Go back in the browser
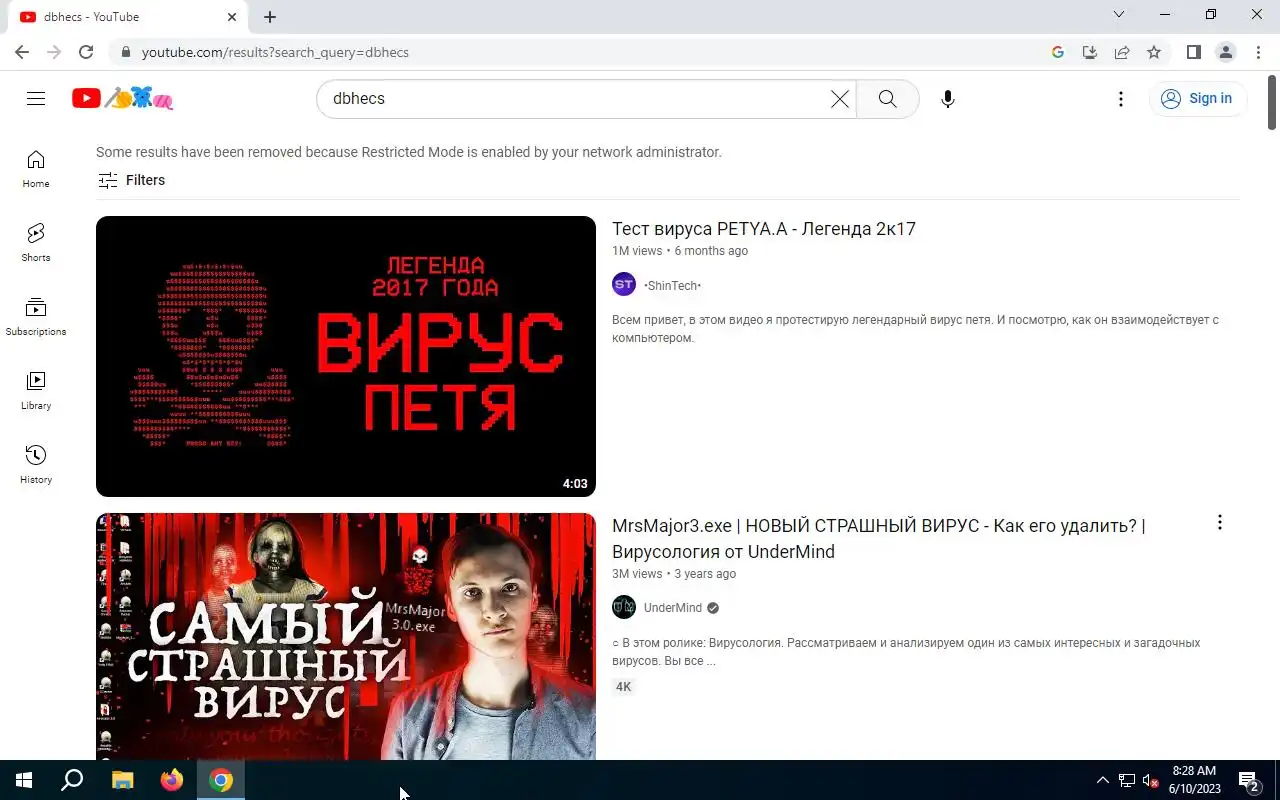This screenshot has height=800, width=1280. pos(22,52)
